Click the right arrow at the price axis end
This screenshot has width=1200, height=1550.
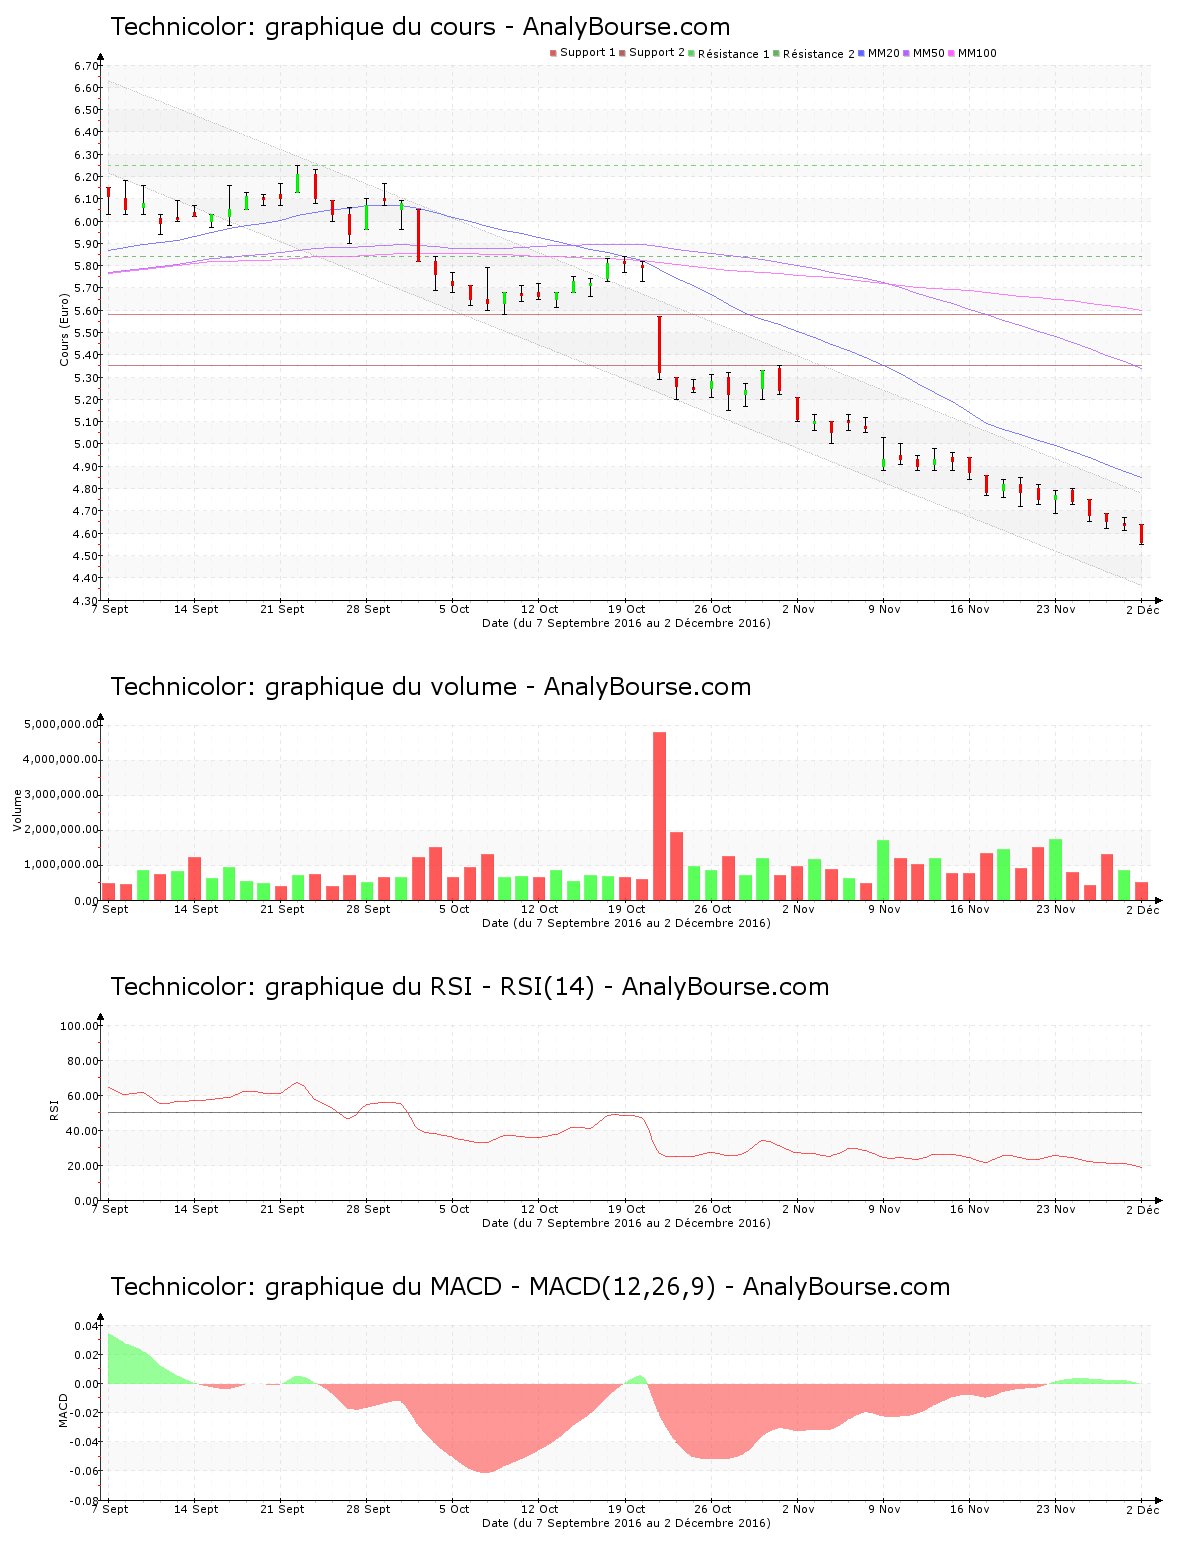pos(1160,602)
